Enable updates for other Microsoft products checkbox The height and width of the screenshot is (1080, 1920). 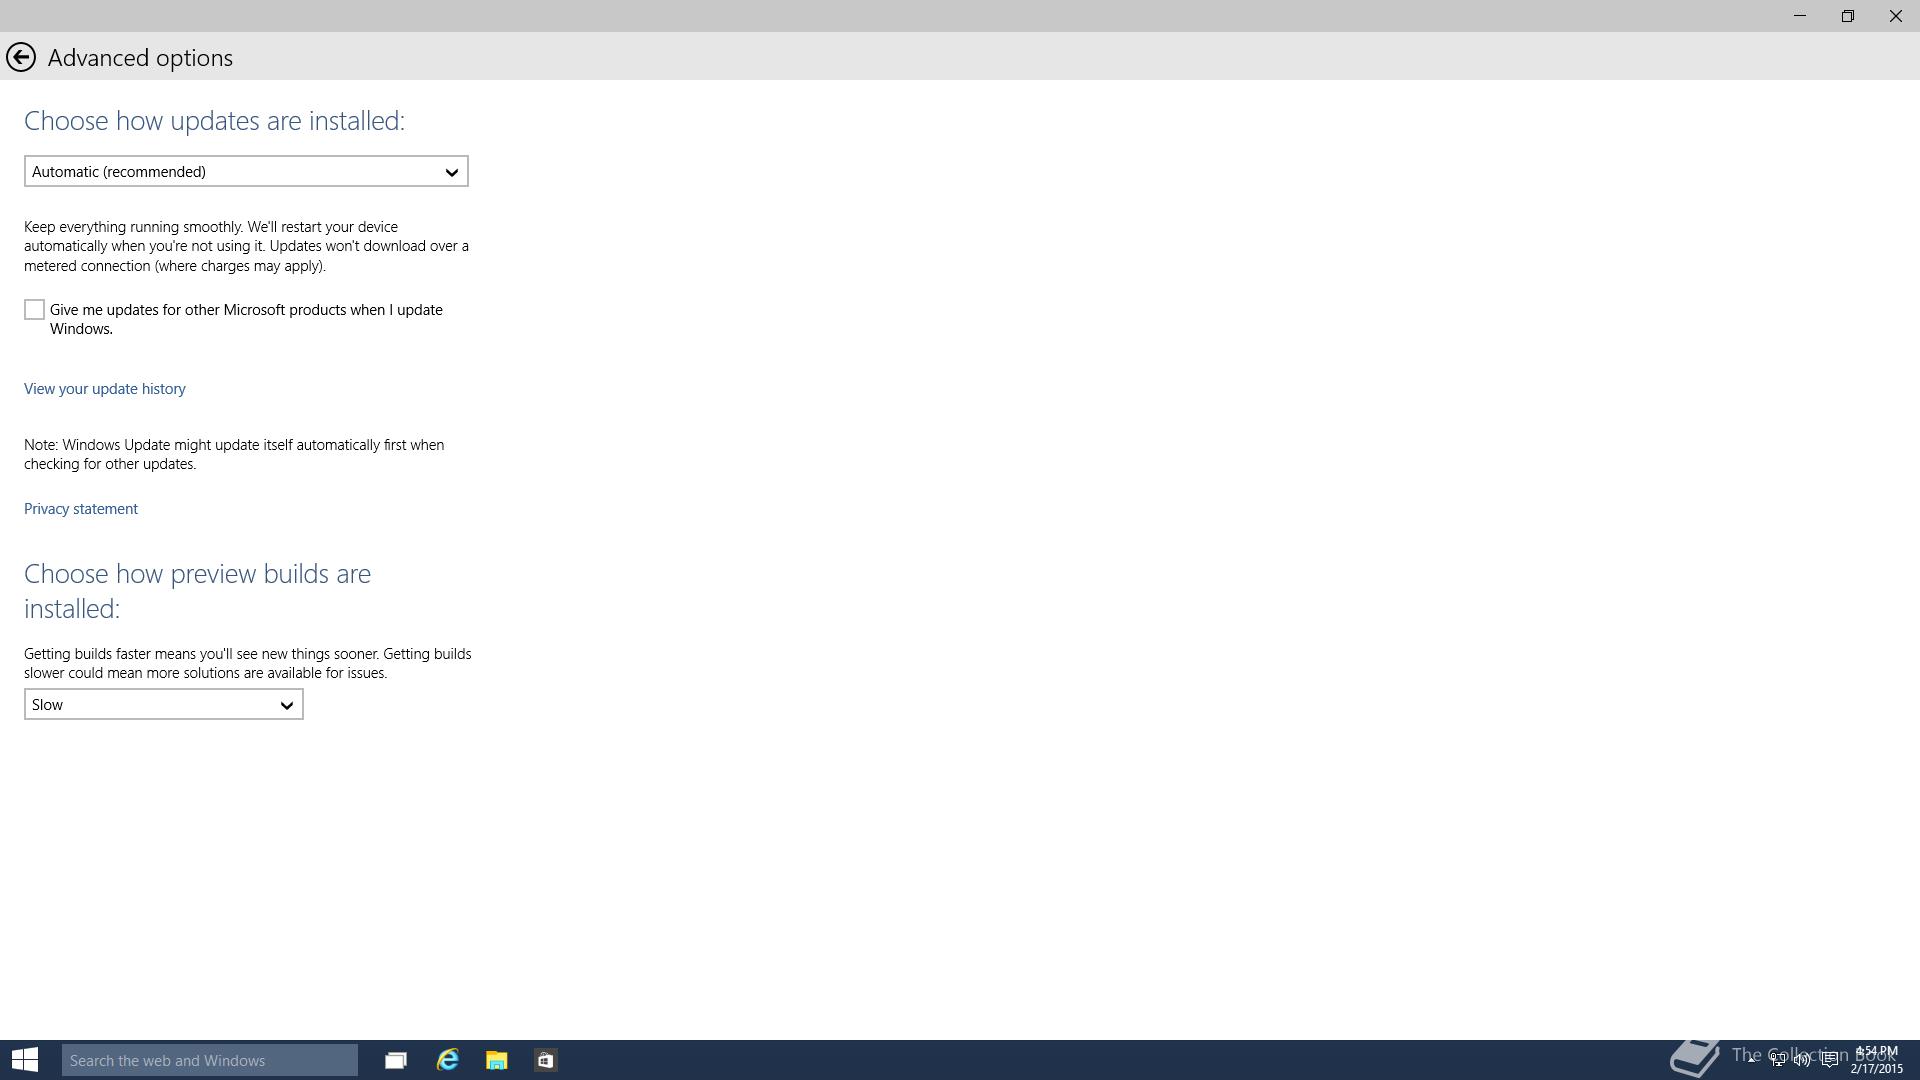pos(34,310)
